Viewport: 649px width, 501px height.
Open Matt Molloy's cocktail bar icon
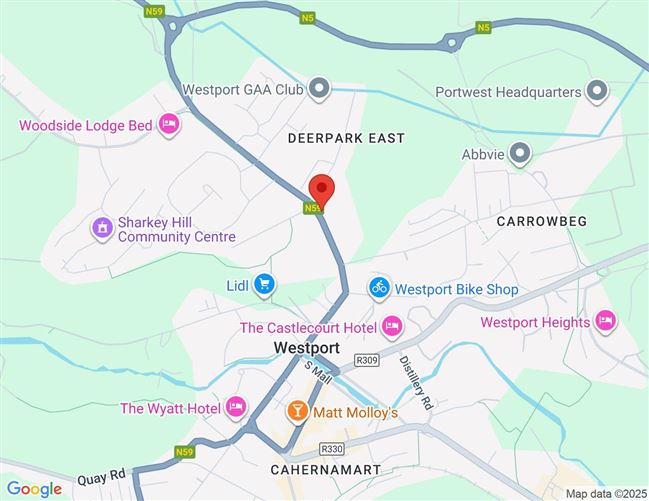click(297, 412)
